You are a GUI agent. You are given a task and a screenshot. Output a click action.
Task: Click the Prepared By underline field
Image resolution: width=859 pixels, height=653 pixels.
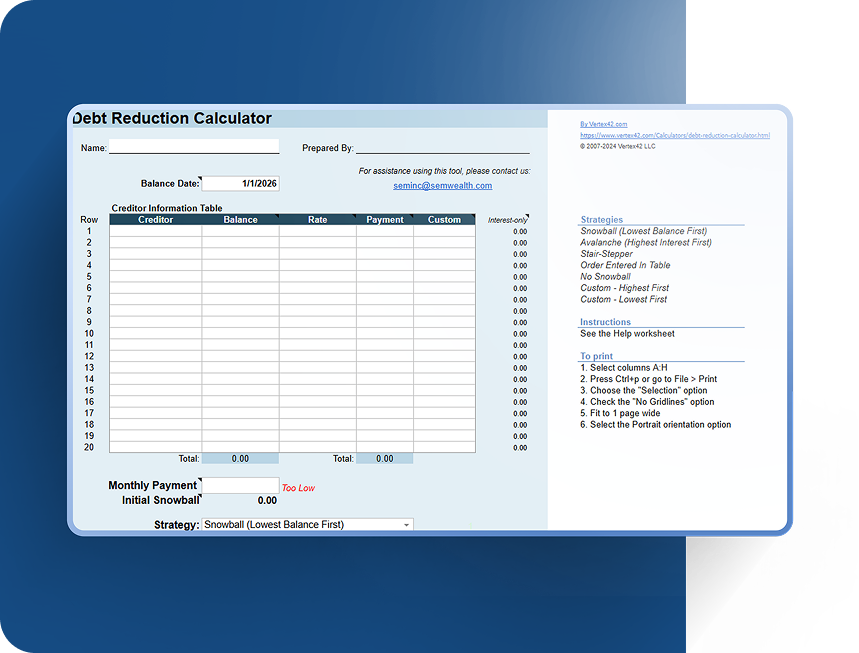pos(442,147)
